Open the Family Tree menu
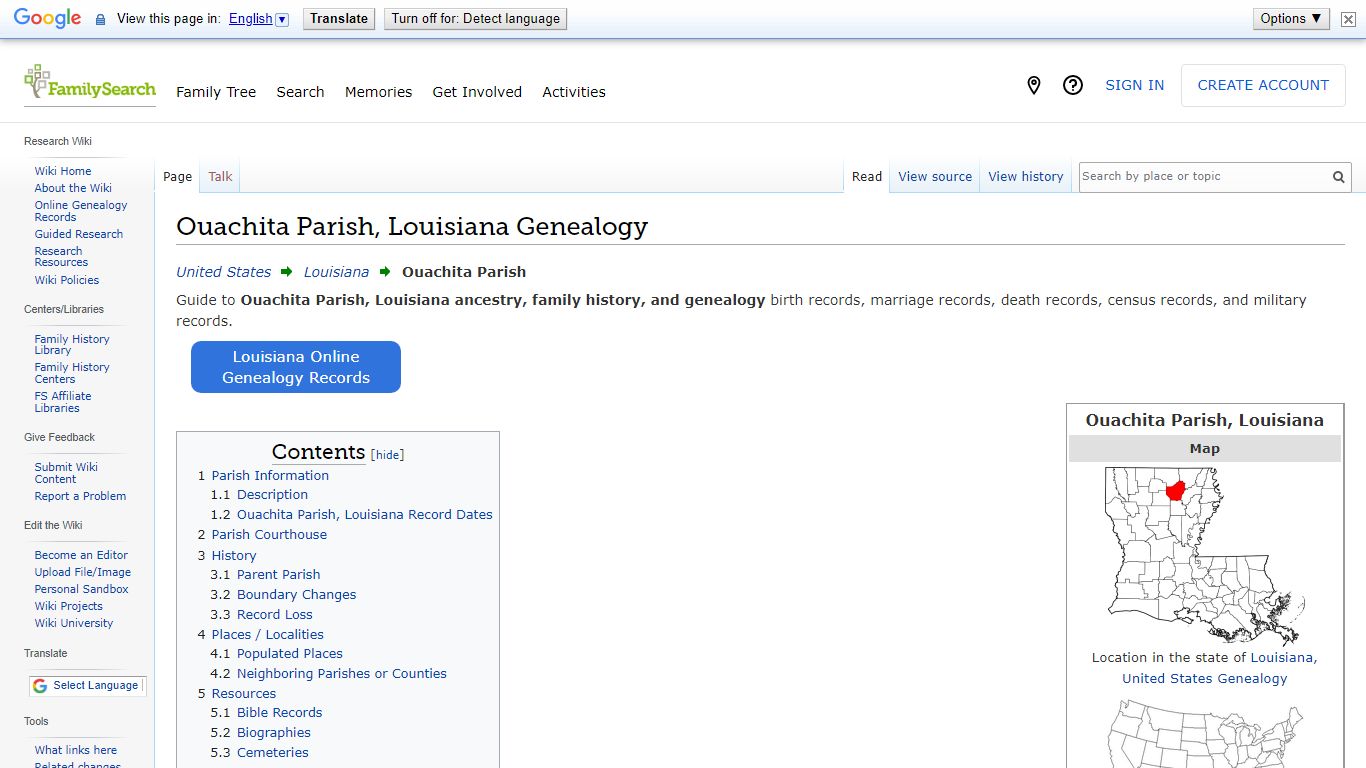Image resolution: width=1366 pixels, height=768 pixels. 216,92
